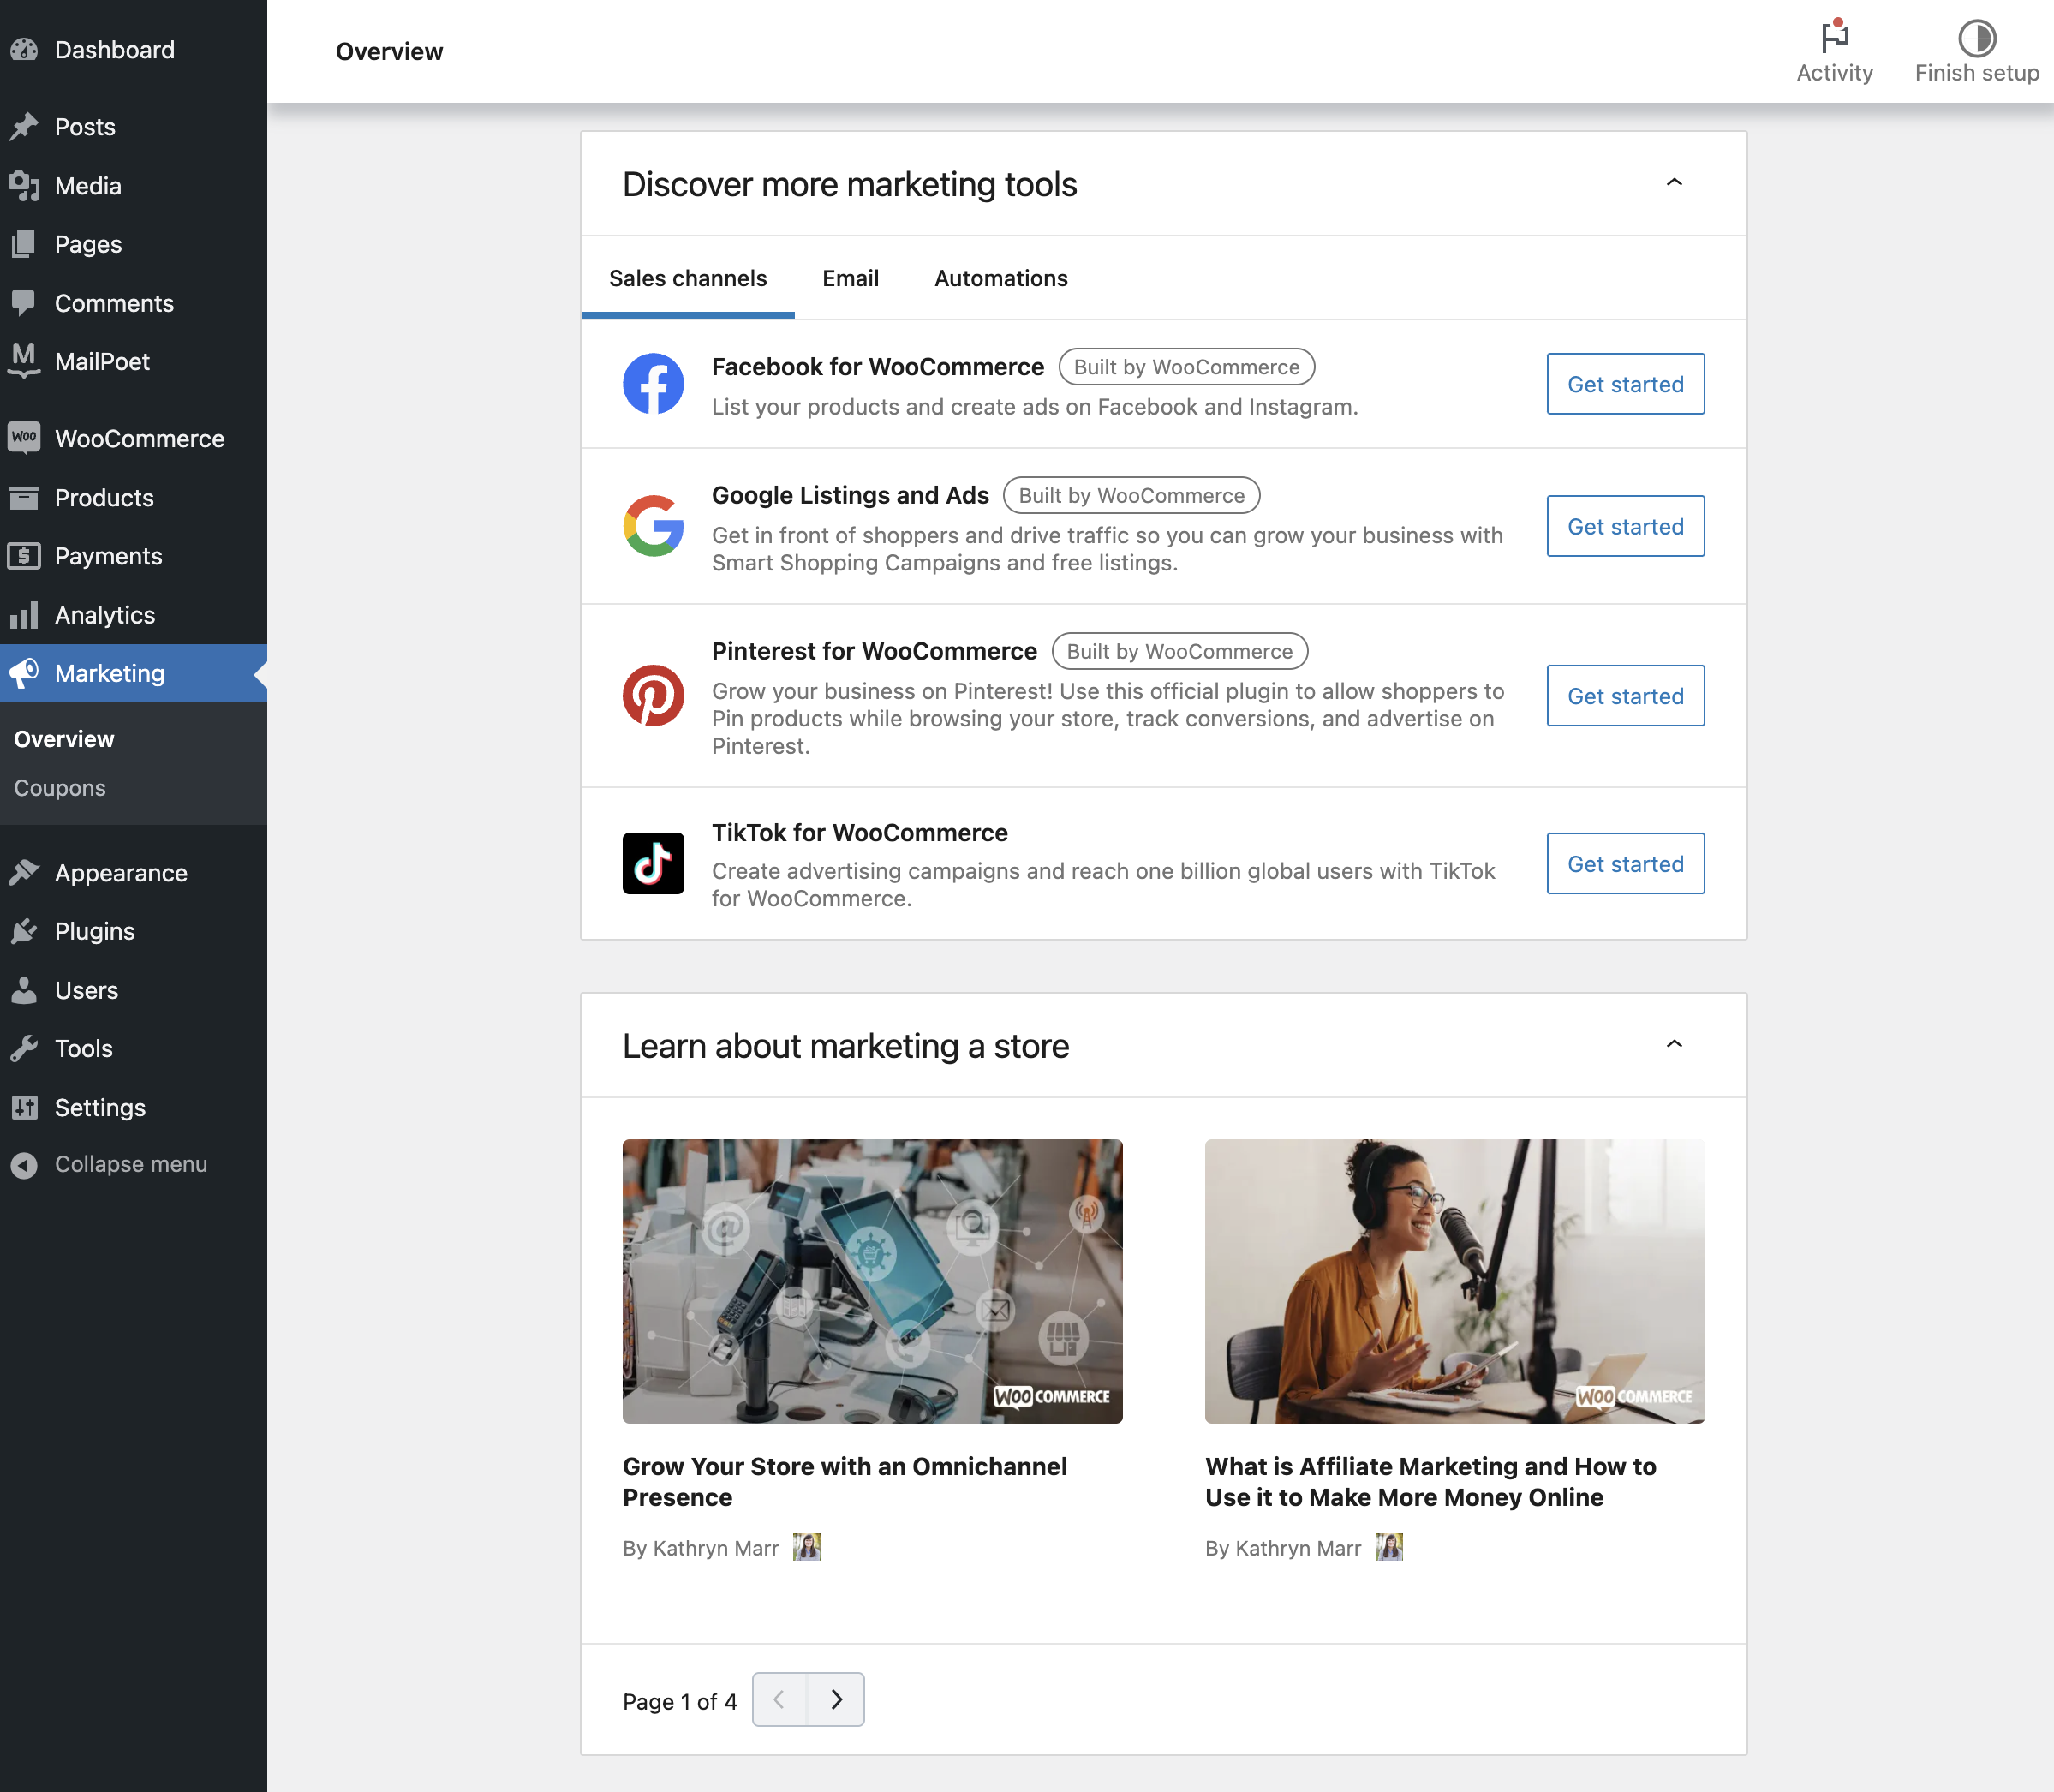Viewport: 2054px width, 1792px height.
Task: Click the MailPoet sidebar icon
Action: pyautogui.click(x=24, y=361)
